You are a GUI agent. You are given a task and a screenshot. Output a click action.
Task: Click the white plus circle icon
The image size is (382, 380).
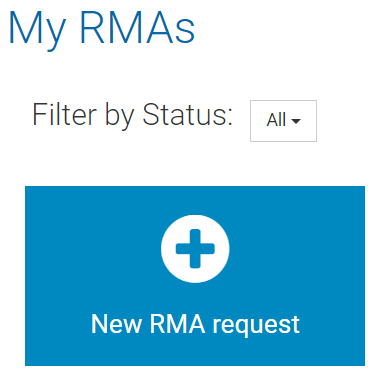click(x=195, y=249)
